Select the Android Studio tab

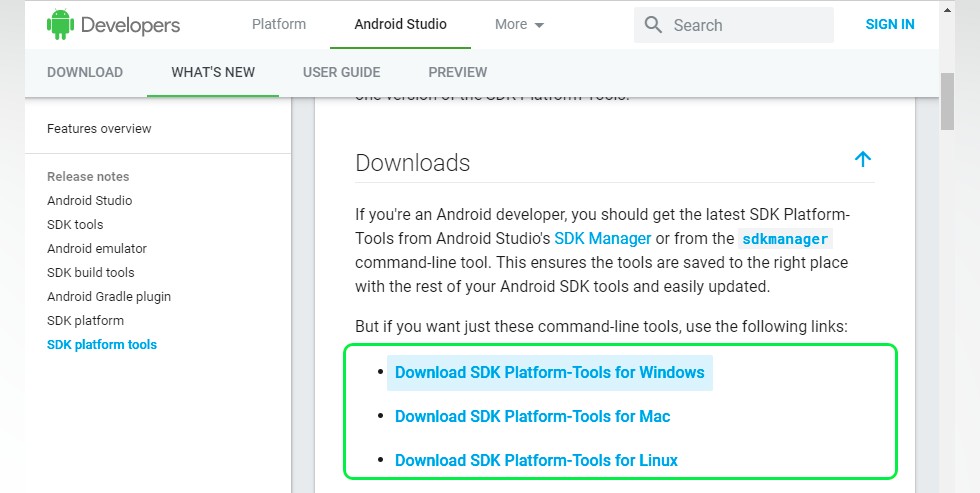point(400,24)
